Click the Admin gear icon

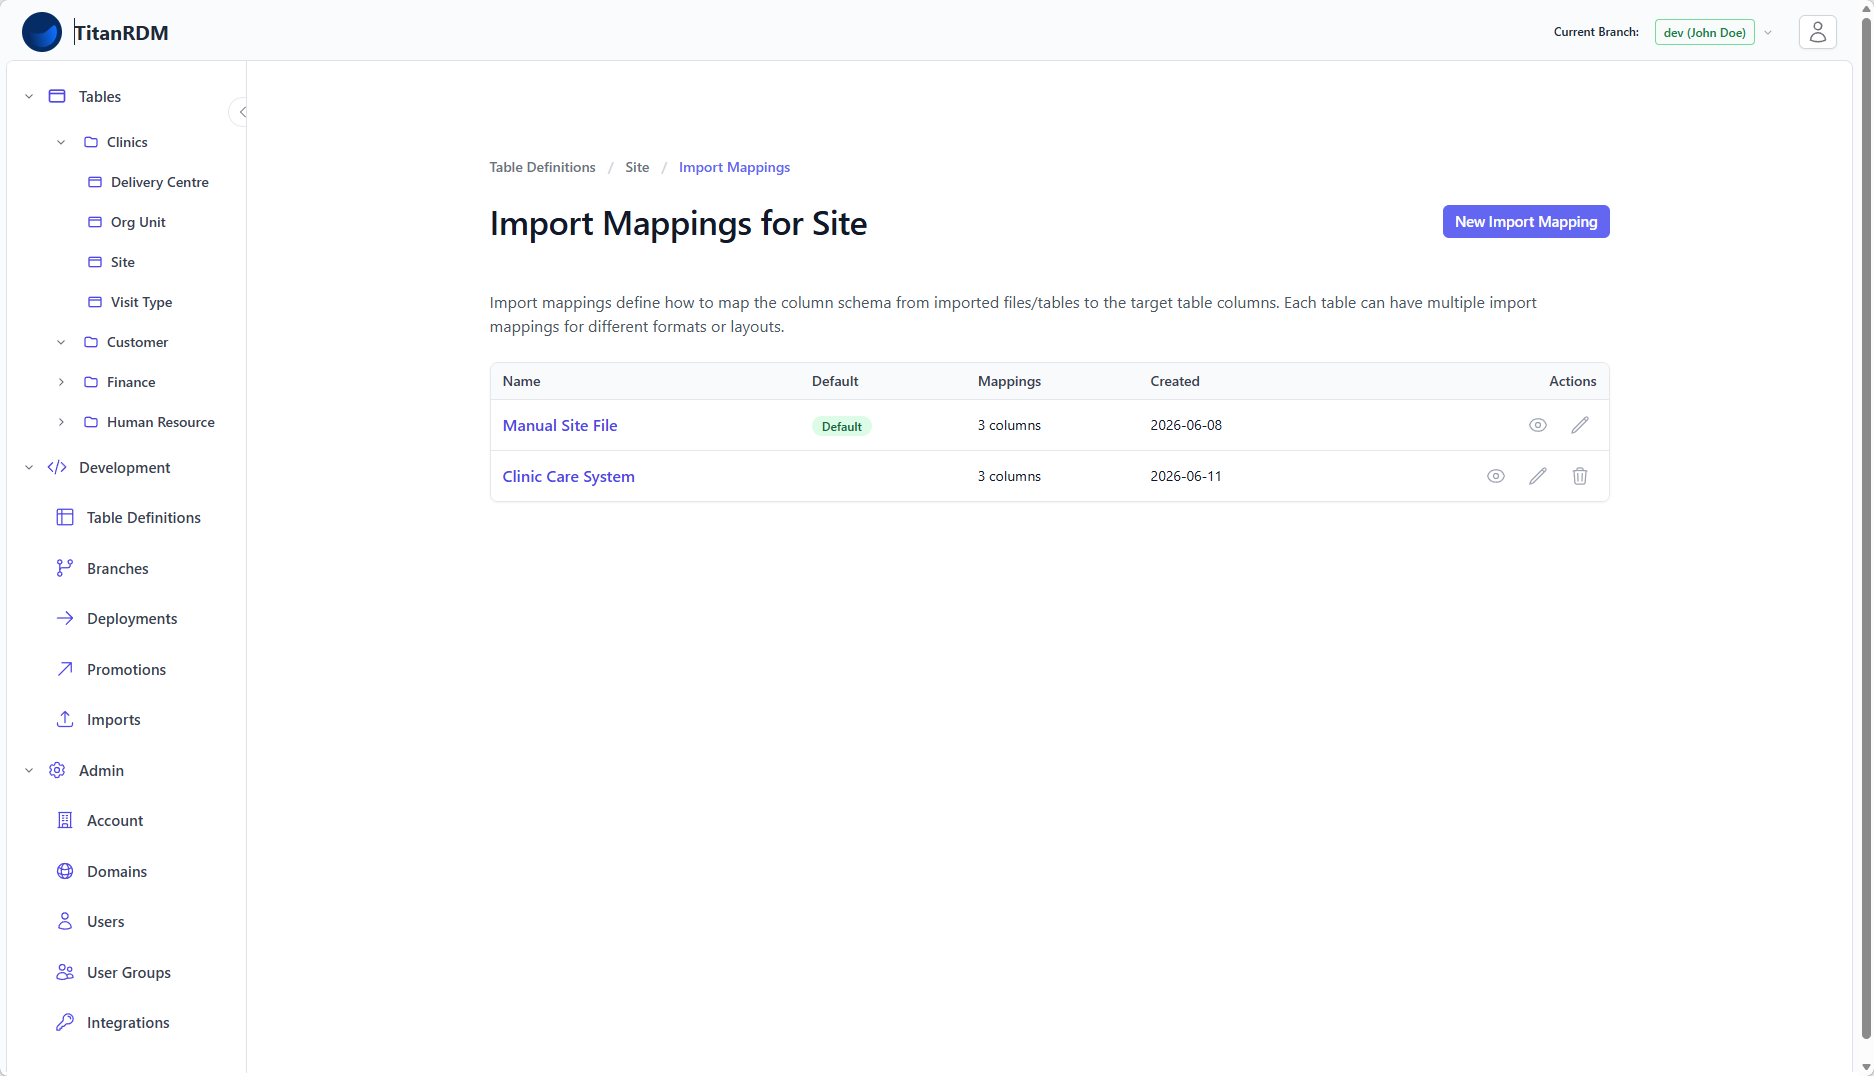tap(57, 770)
